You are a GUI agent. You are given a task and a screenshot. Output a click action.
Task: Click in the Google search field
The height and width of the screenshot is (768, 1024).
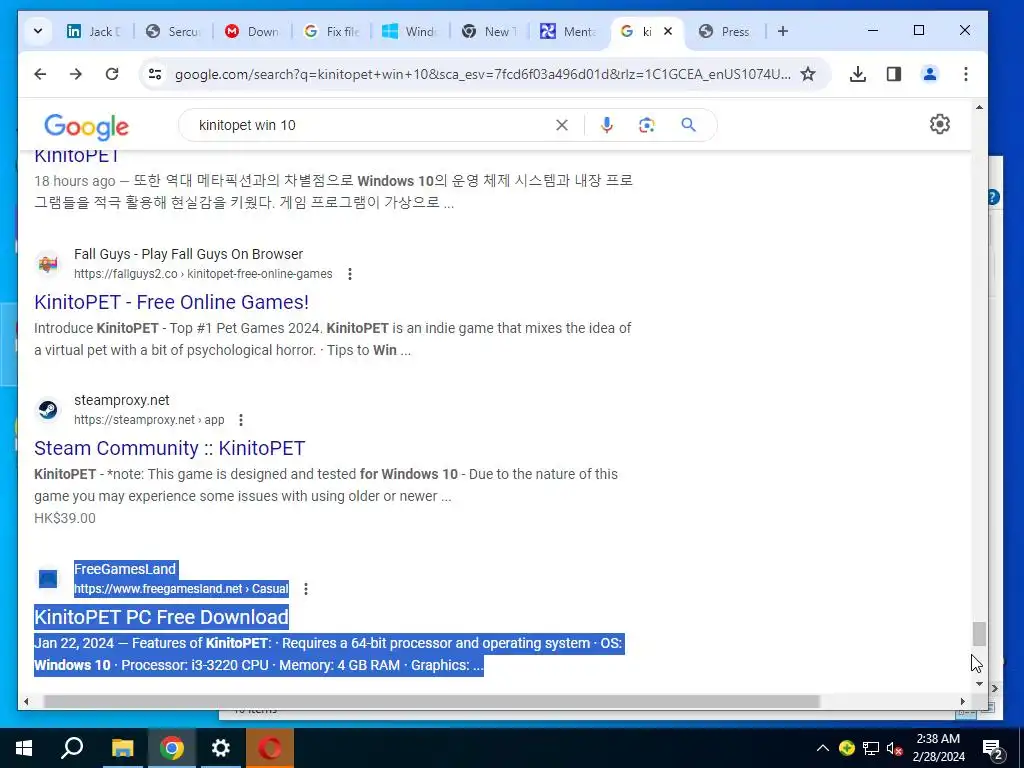pyautogui.click(x=372, y=125)
